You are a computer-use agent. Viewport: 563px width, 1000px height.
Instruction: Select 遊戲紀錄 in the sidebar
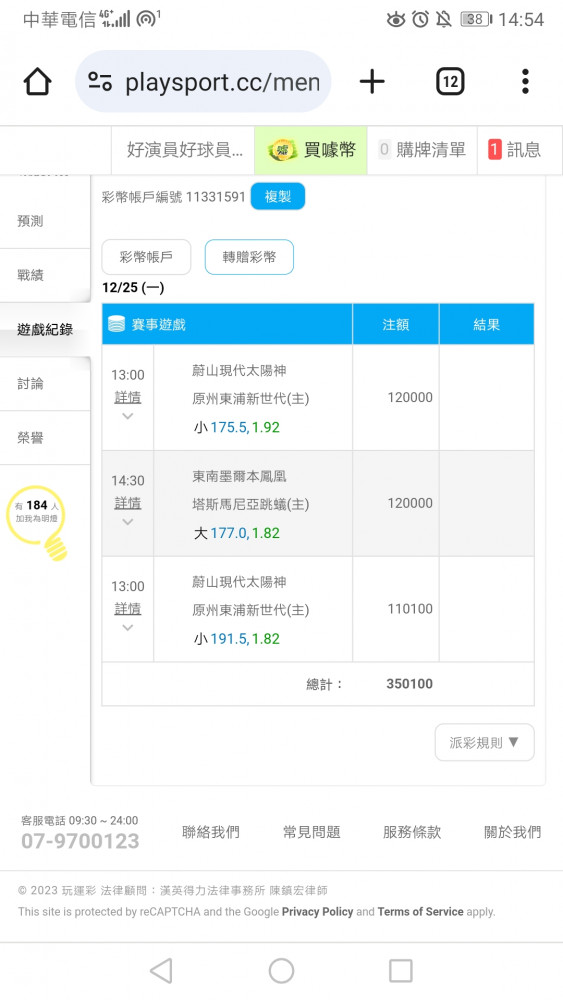45,330
